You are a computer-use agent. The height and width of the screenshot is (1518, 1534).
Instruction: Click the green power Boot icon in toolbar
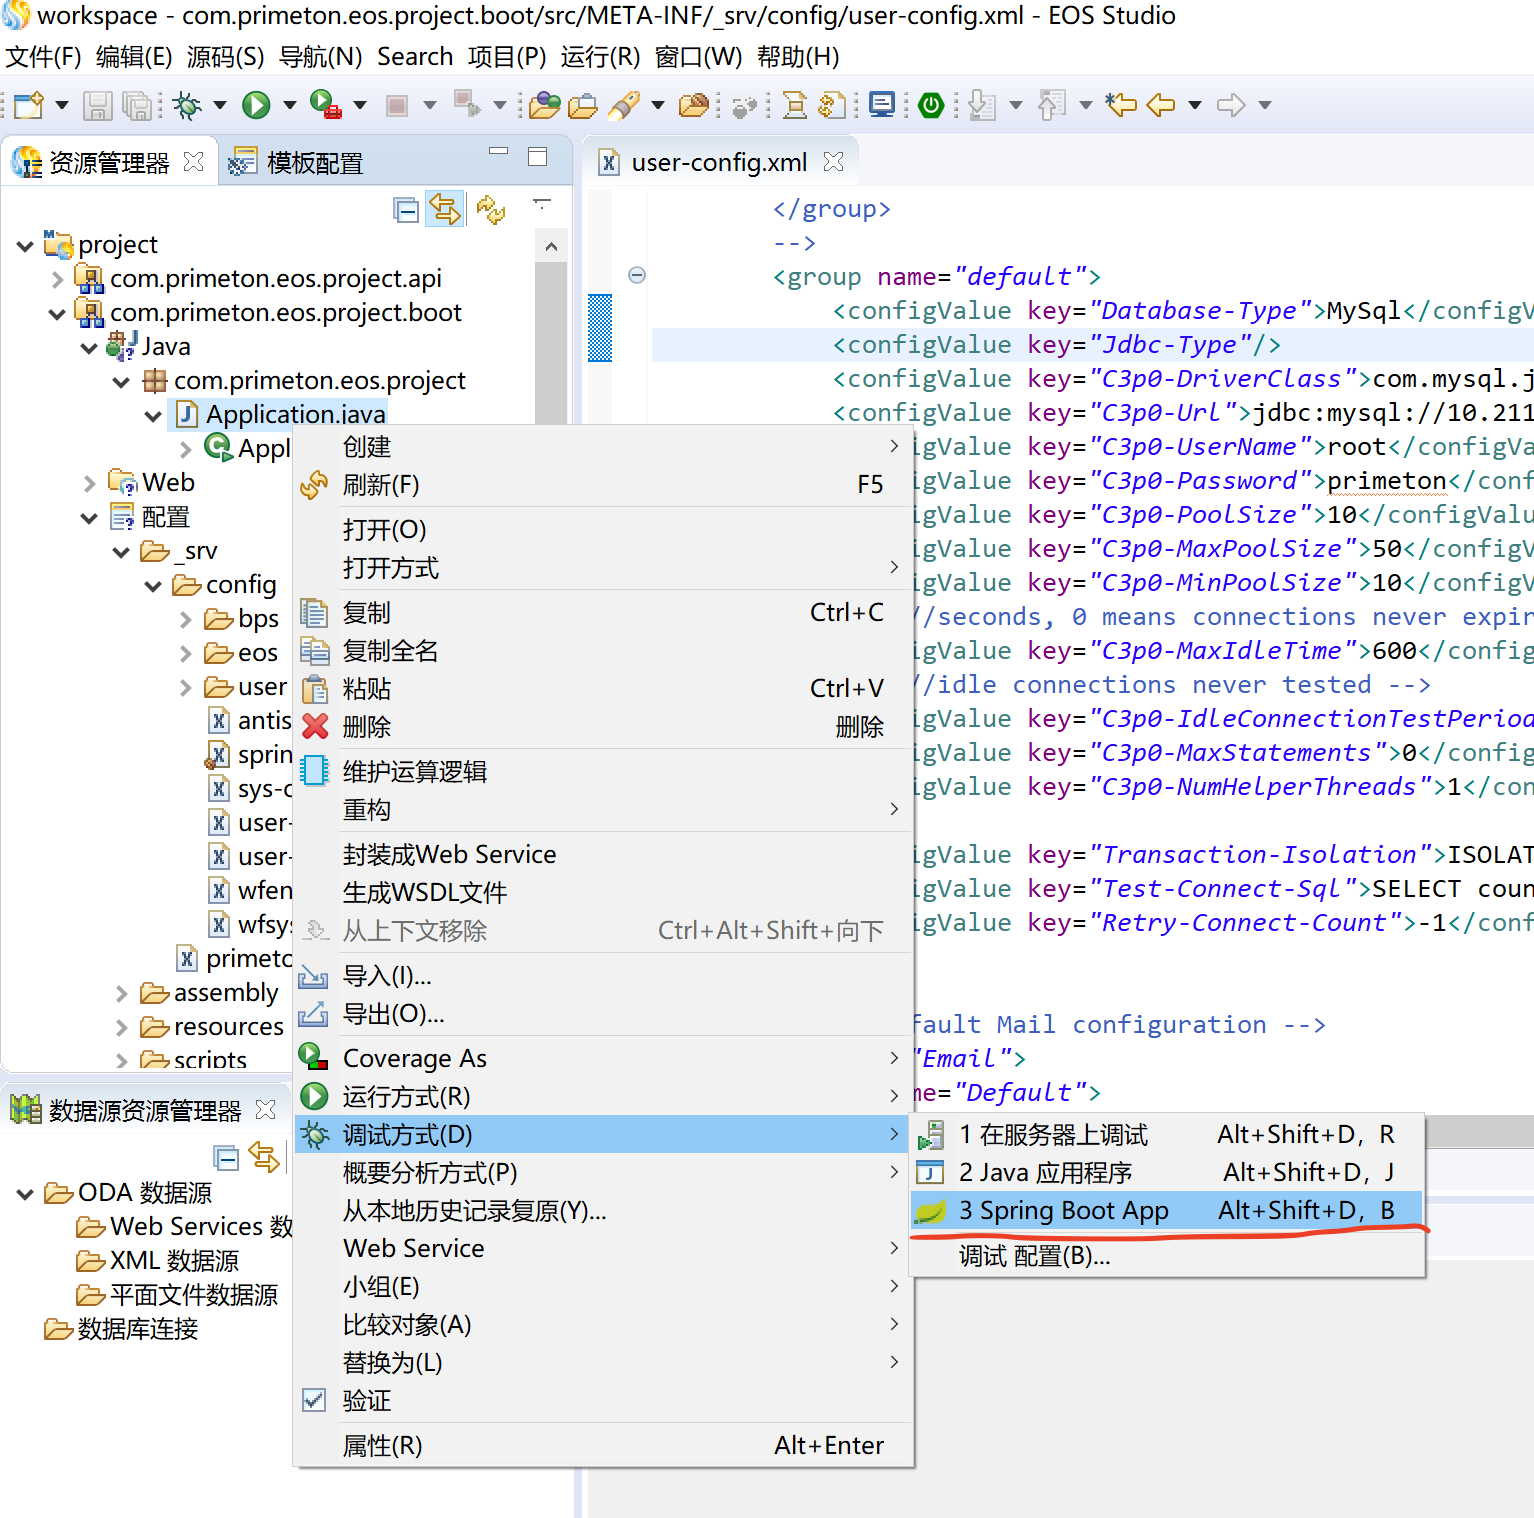(931, 105)
